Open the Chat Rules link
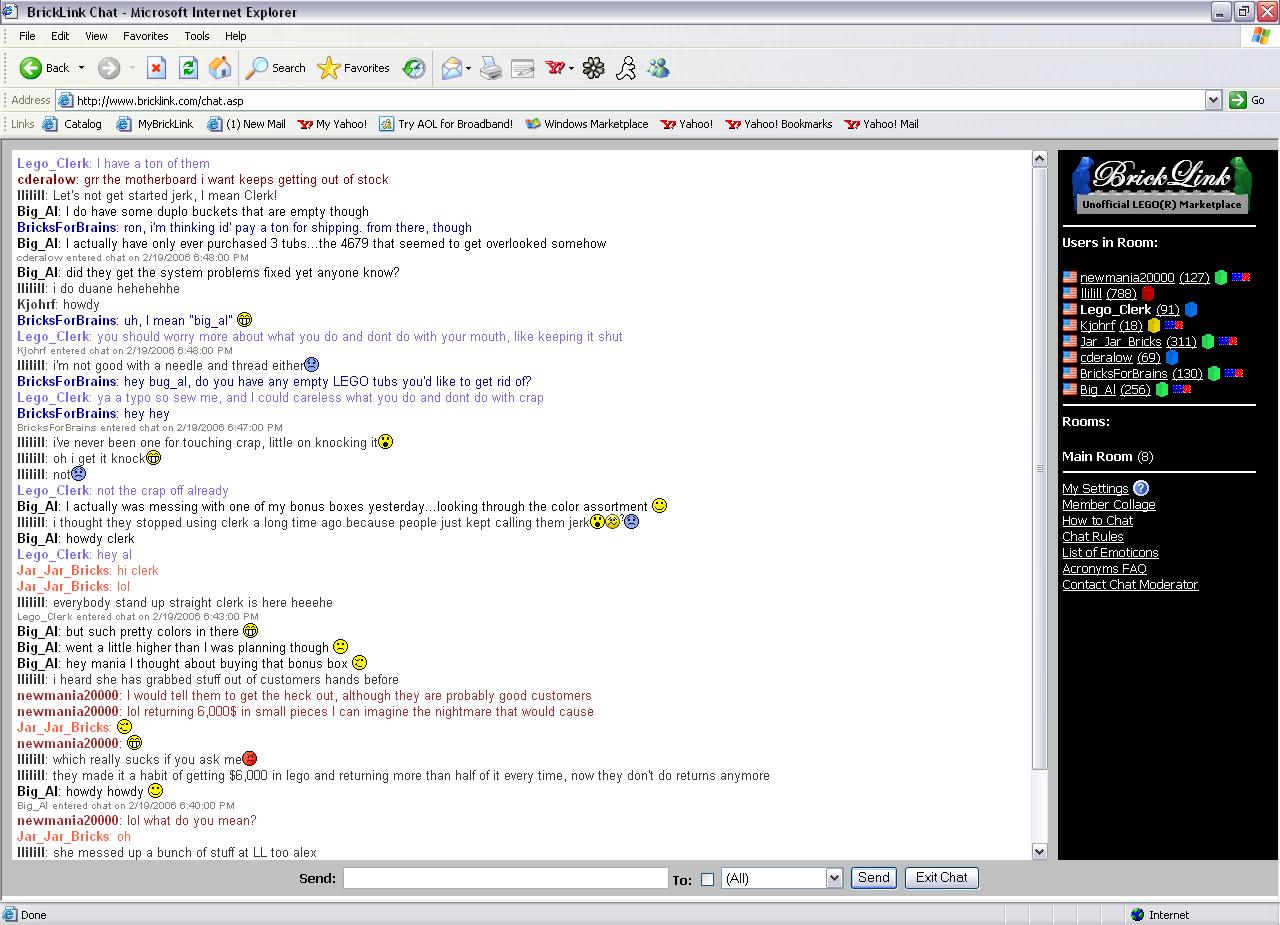The image size is (1280, 925). [x=1093, y=536]
